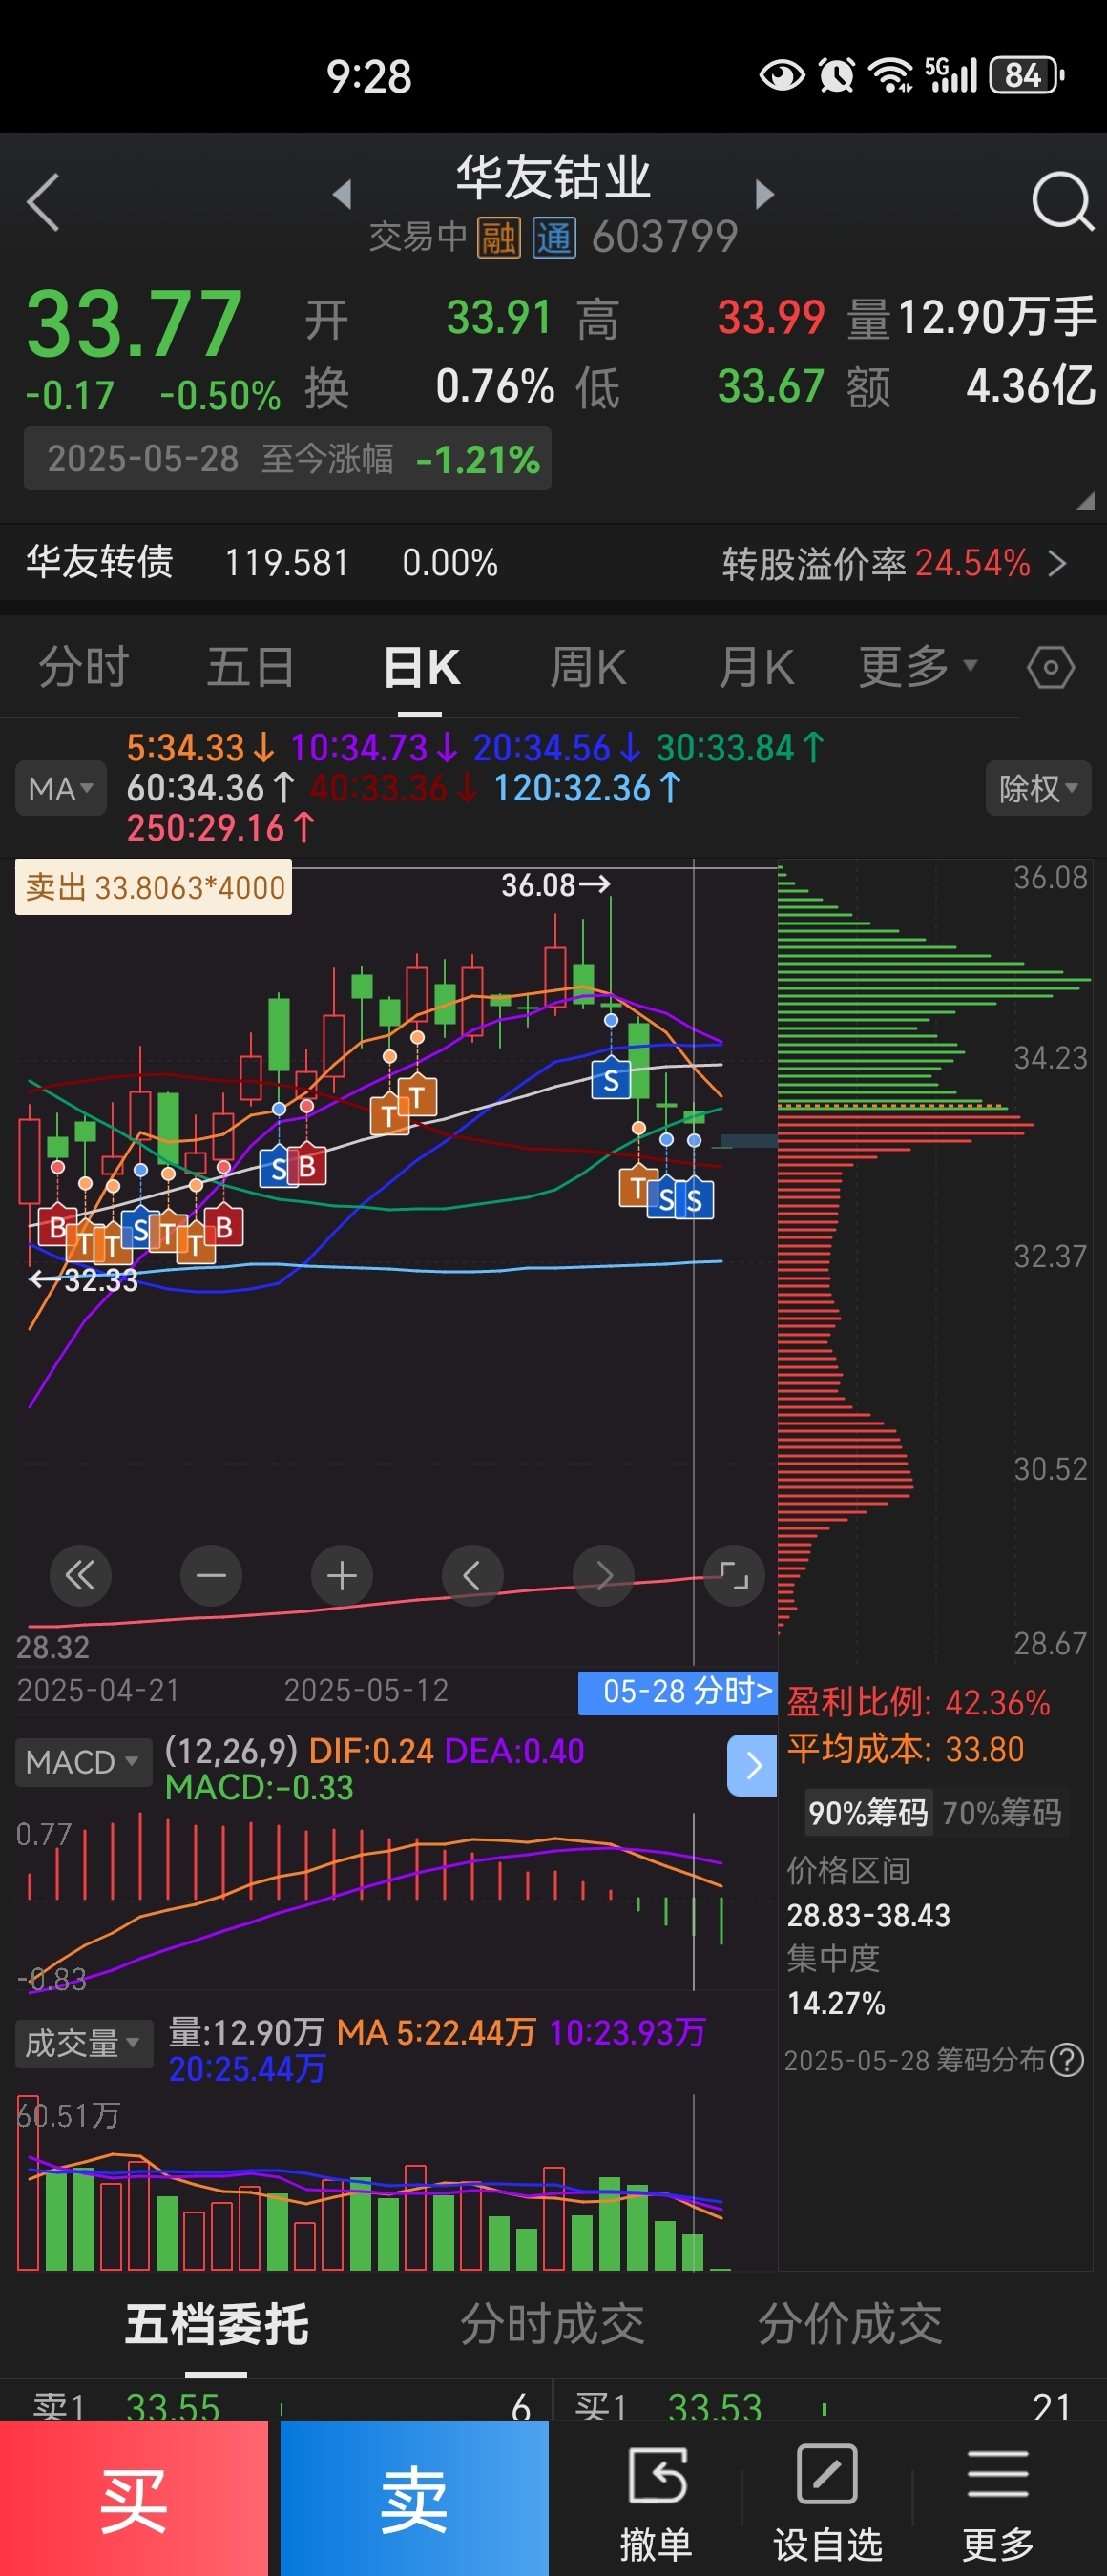1107x2576 pixels.
Task: Open 华友转债 convertible bond details chevron
Action: pyautogui.click(x=1057, y=563)
